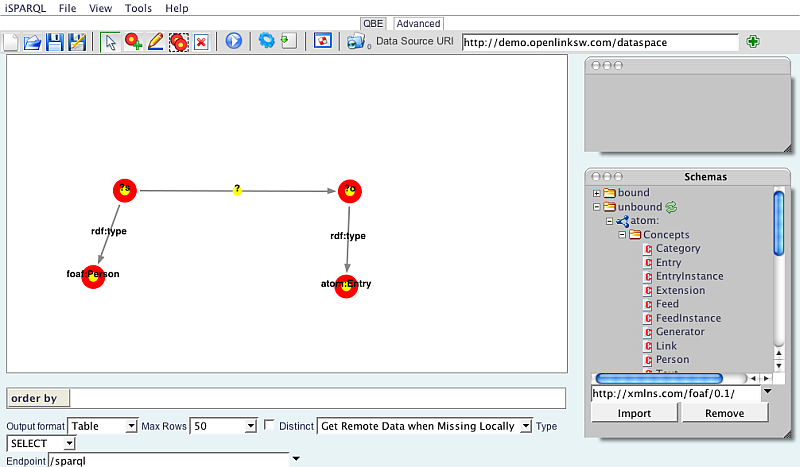Click the Schemas scroll up arrow

[x=779, y=353]
